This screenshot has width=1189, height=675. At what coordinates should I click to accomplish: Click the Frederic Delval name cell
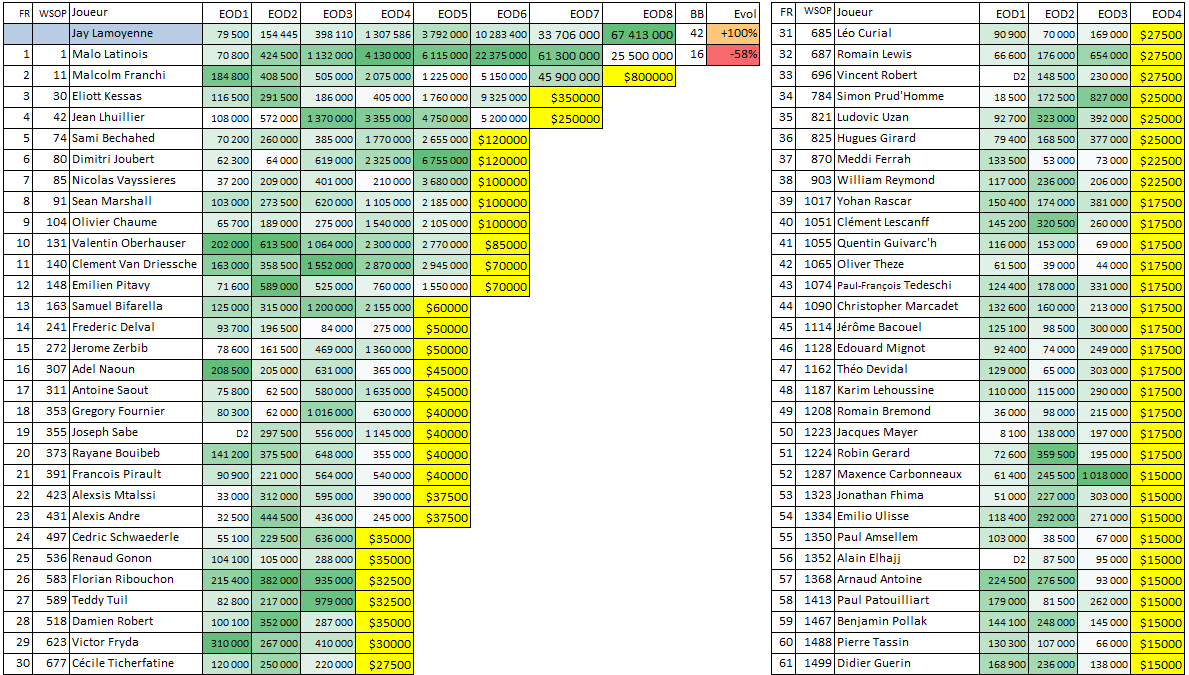[136, 328]
